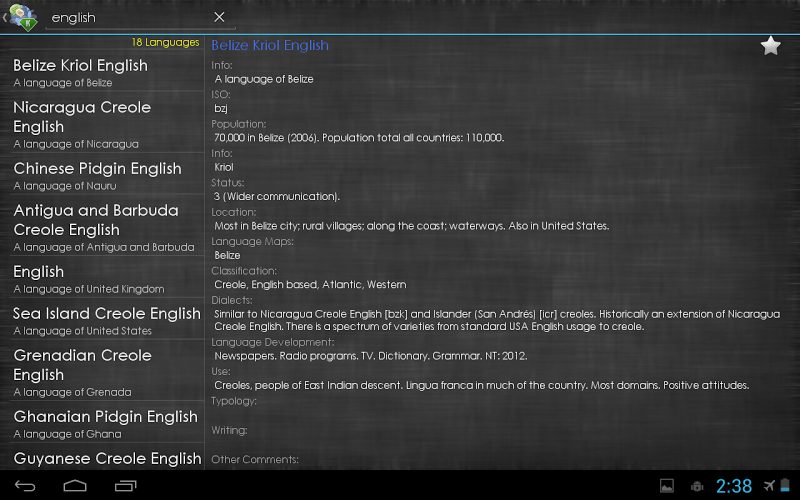Tap the 'Classification:' label
This screenshot has width=800, height=500.
[244, 271]
